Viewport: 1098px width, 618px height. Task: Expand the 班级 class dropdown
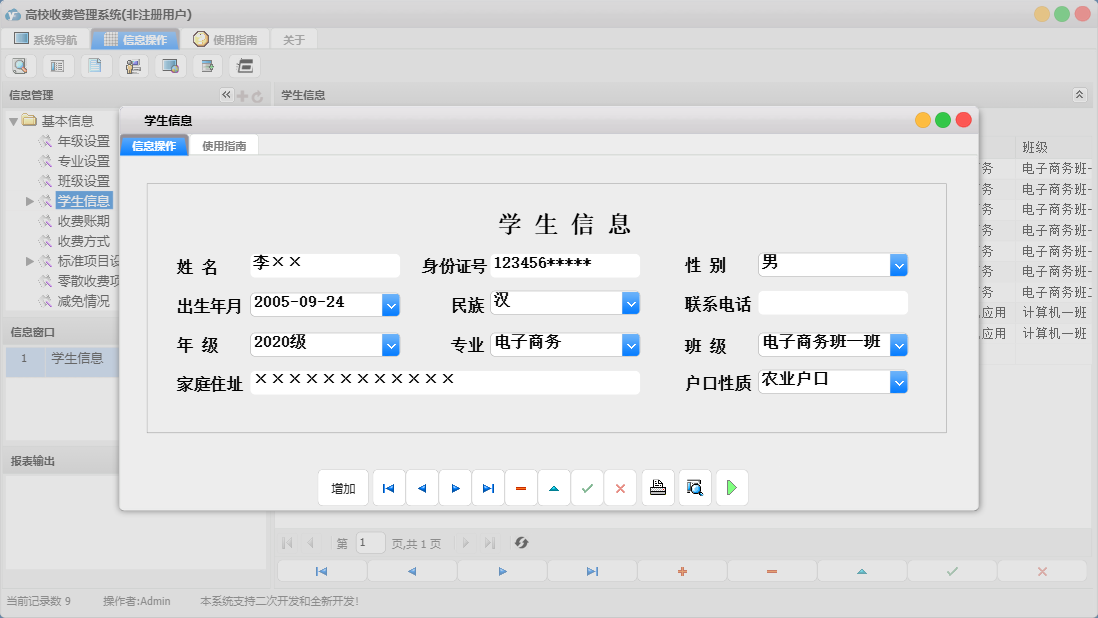pos(897,344)
